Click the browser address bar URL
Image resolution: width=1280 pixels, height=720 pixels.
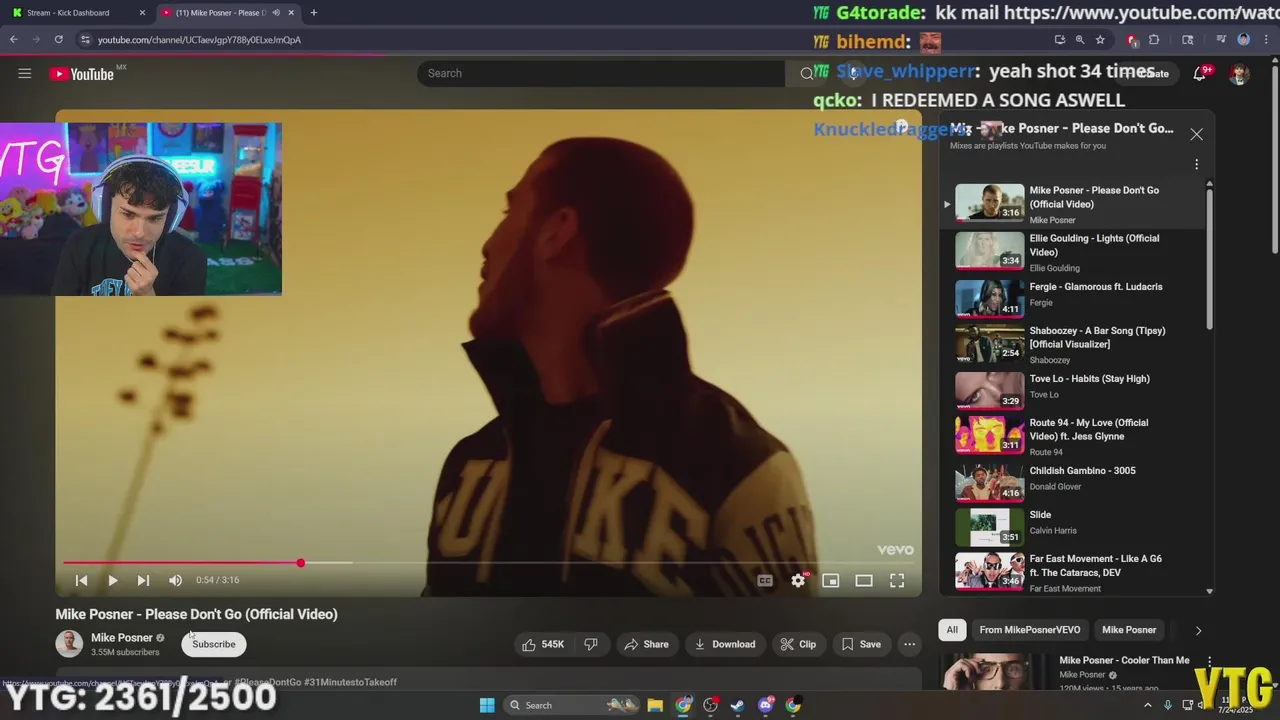coord(199,40)
